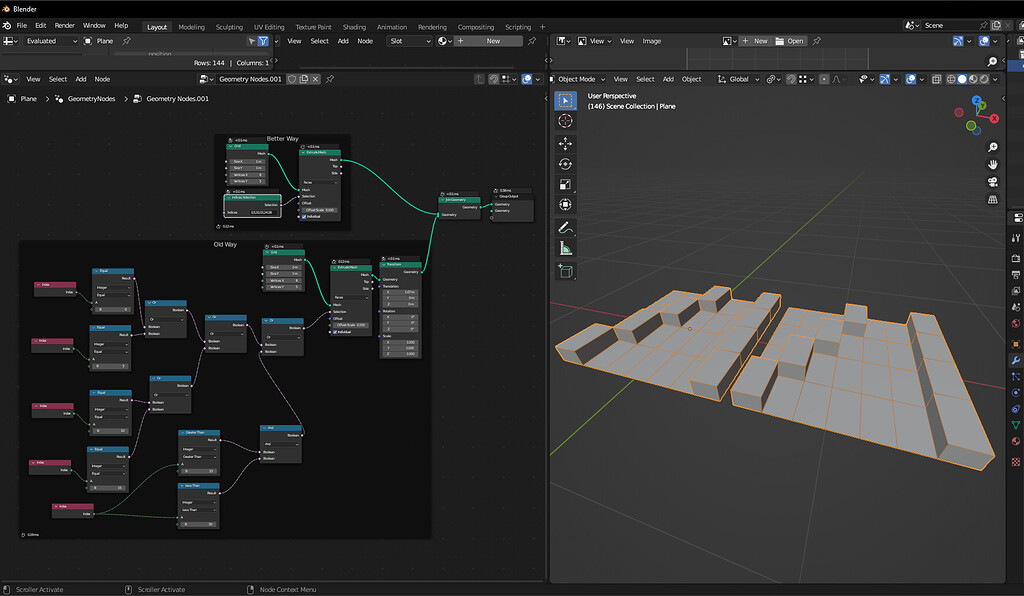Click the Offset Scale value slider on Extrude Mesh
Viewport: 1024px width, 596px height.
[x=320, y=210]
